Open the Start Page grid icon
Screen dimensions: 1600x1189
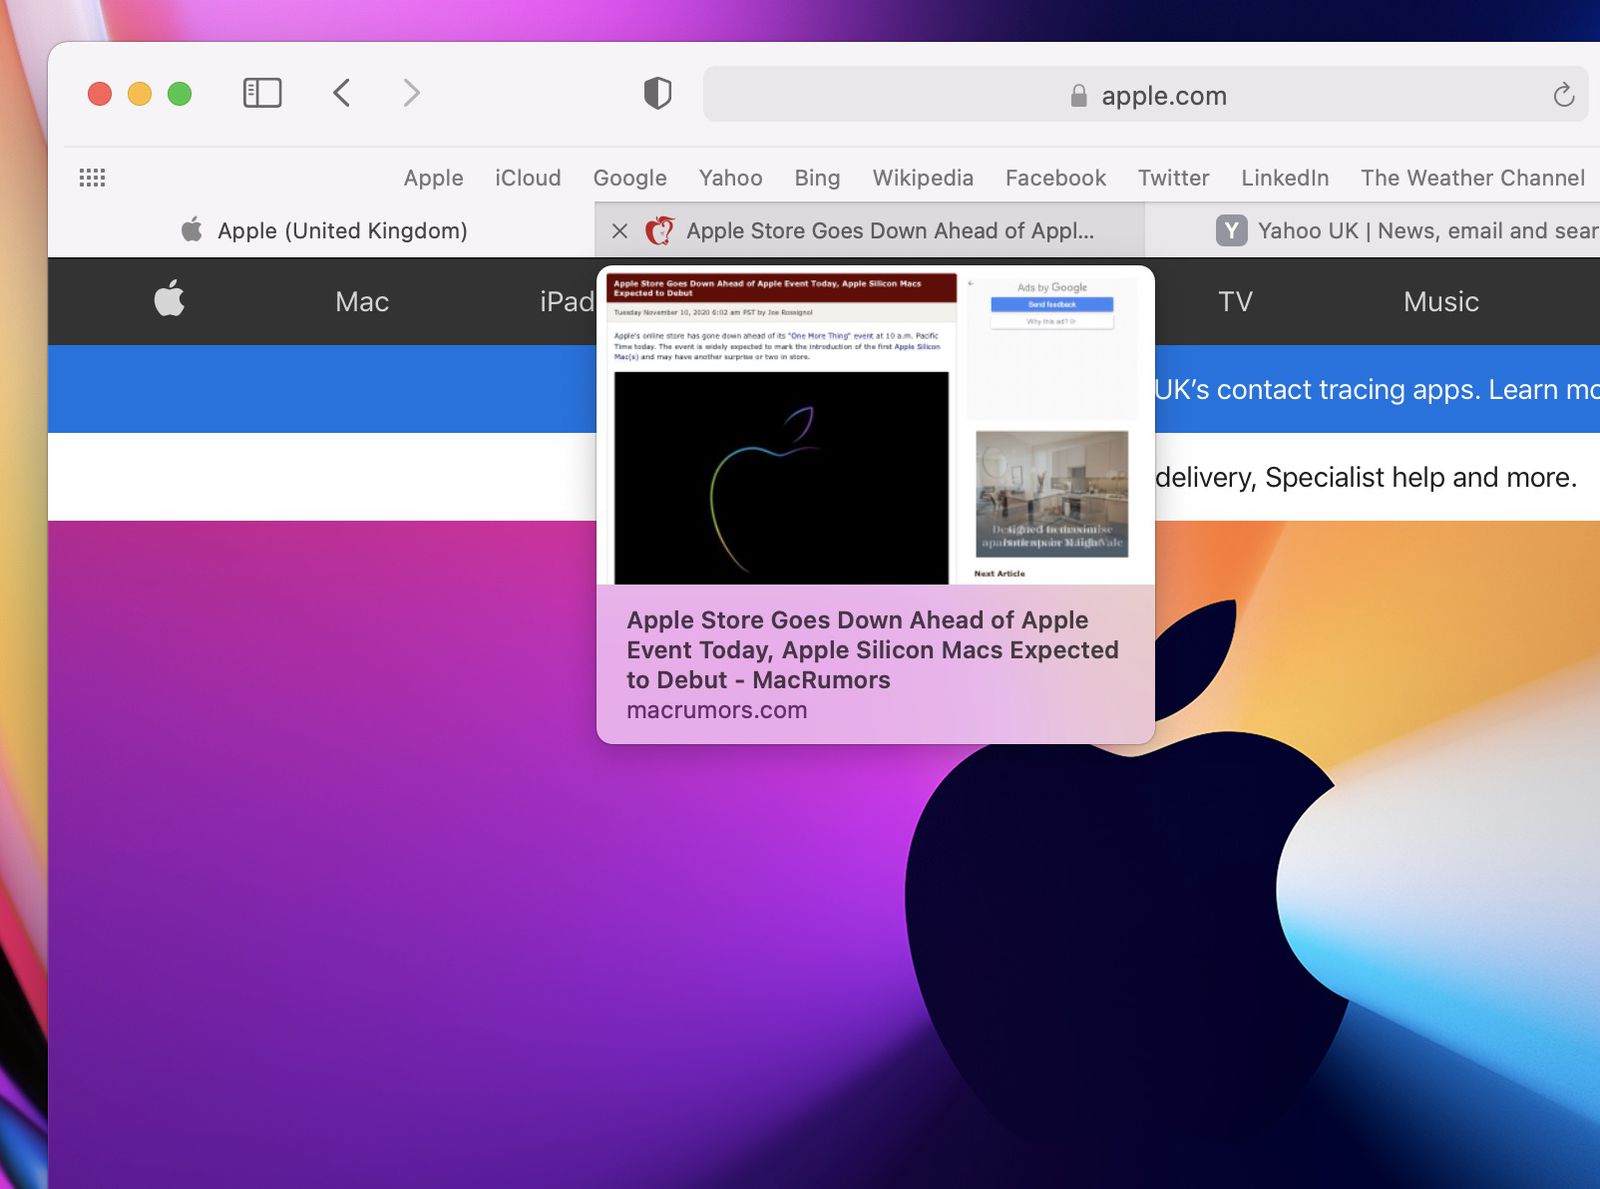92,177
